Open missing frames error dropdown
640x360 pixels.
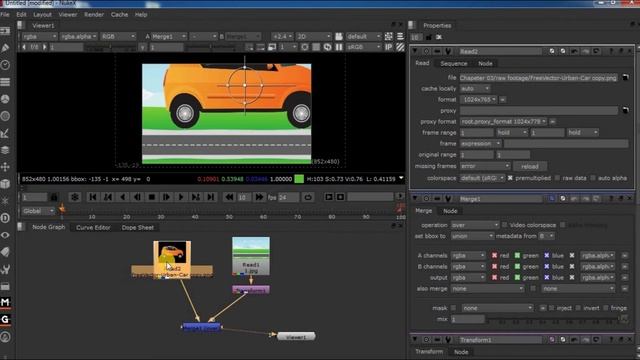[485, 166]
